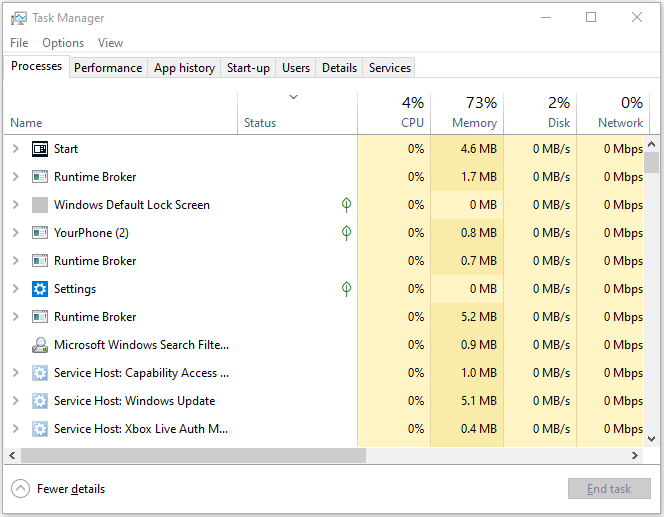Click the horizontal scrollbar right arrow
Screen dimensions: 664x517
point(635,456)
